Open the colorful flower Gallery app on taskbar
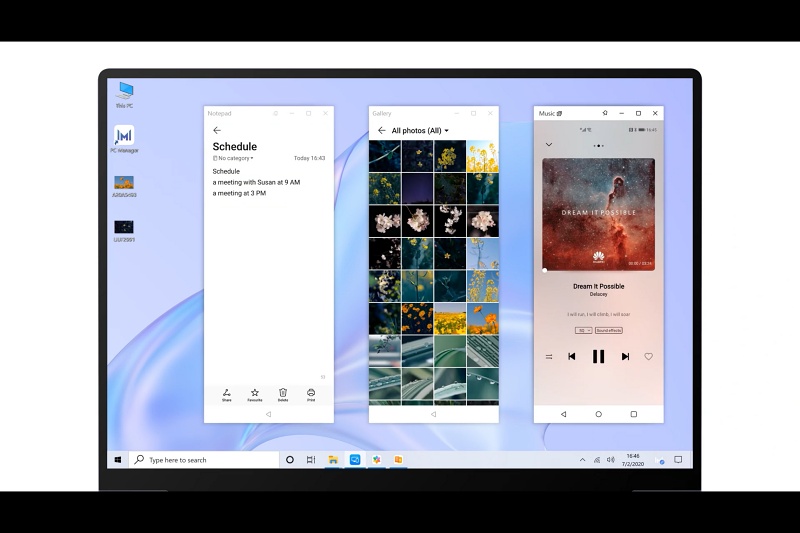Viewport: 800px width, 533px height. click(x=377, y=460)
